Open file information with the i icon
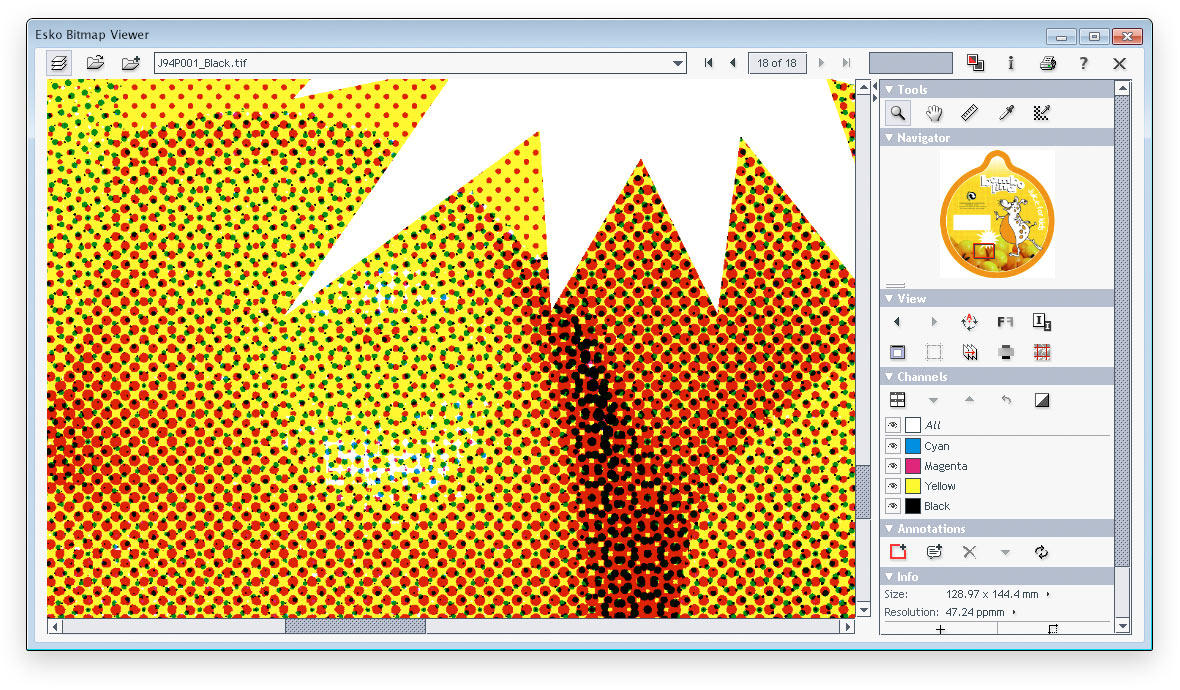Image resolution: width=1180 pixels, height=690 pixels. coord(1011,63)
